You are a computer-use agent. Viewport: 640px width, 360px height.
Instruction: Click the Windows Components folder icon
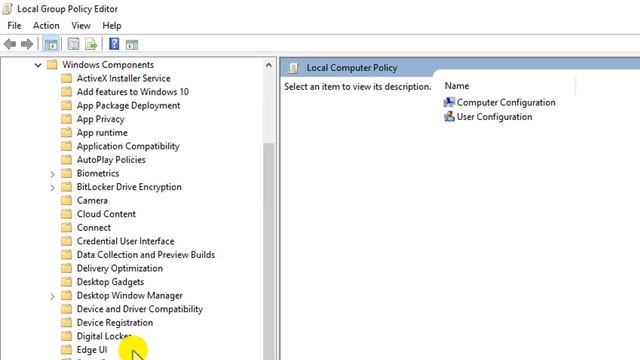click(52, 64)
